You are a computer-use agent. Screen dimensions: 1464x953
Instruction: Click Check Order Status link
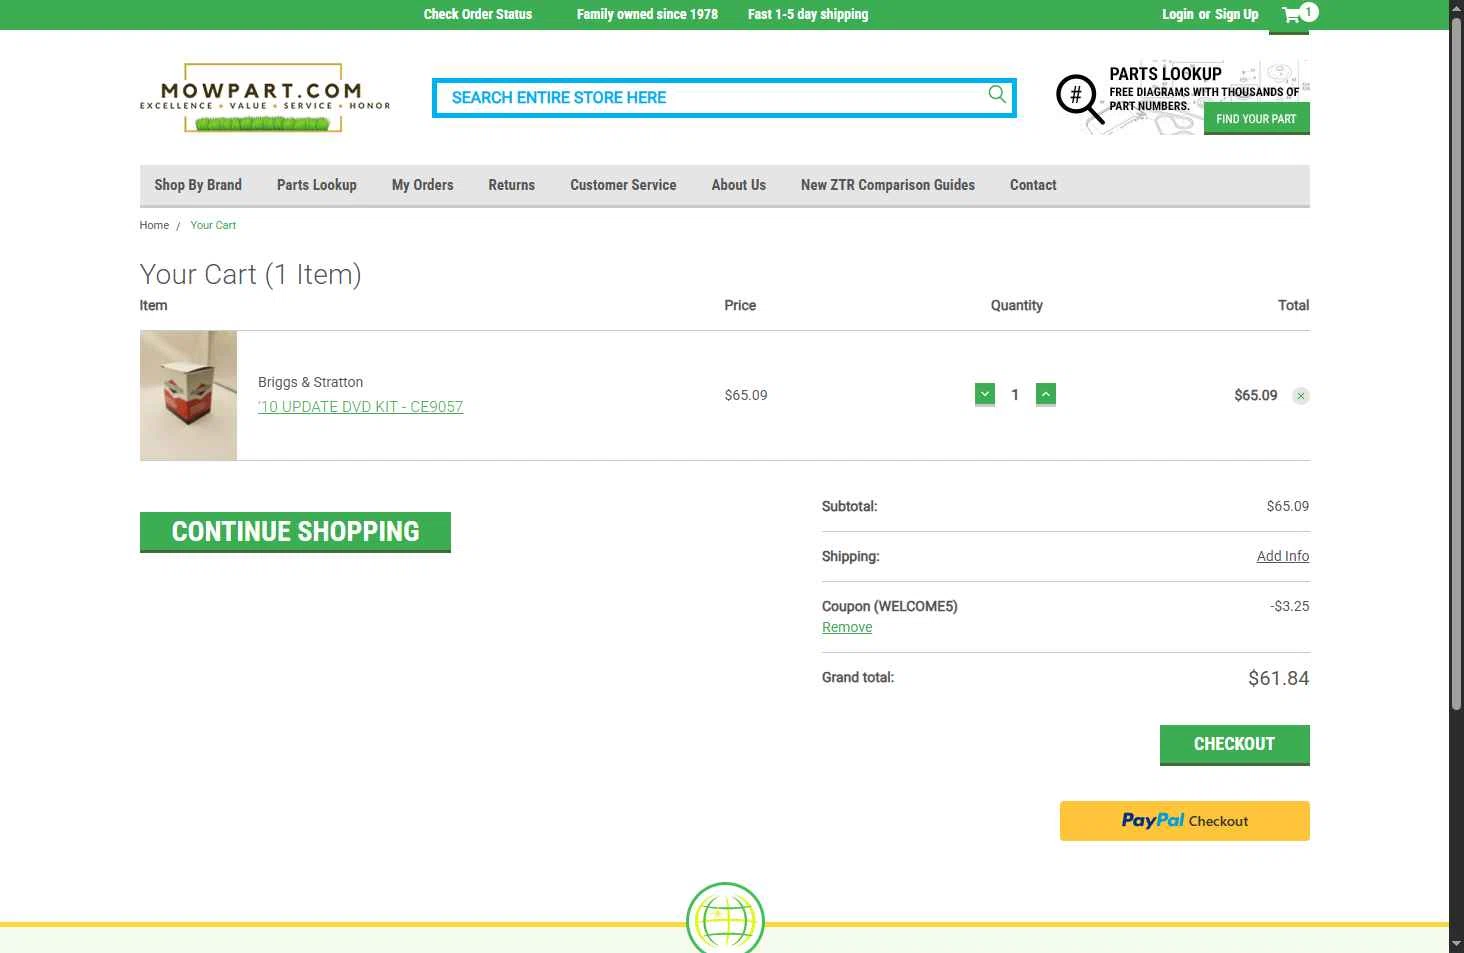[478, 14]
